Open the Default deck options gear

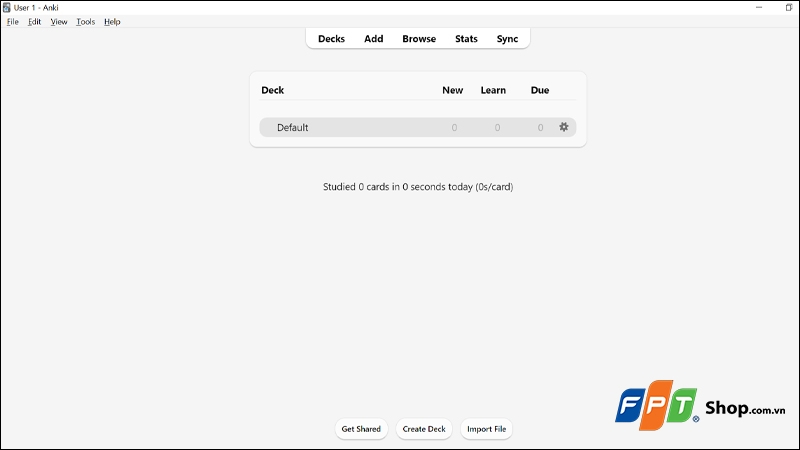(563, 127)
